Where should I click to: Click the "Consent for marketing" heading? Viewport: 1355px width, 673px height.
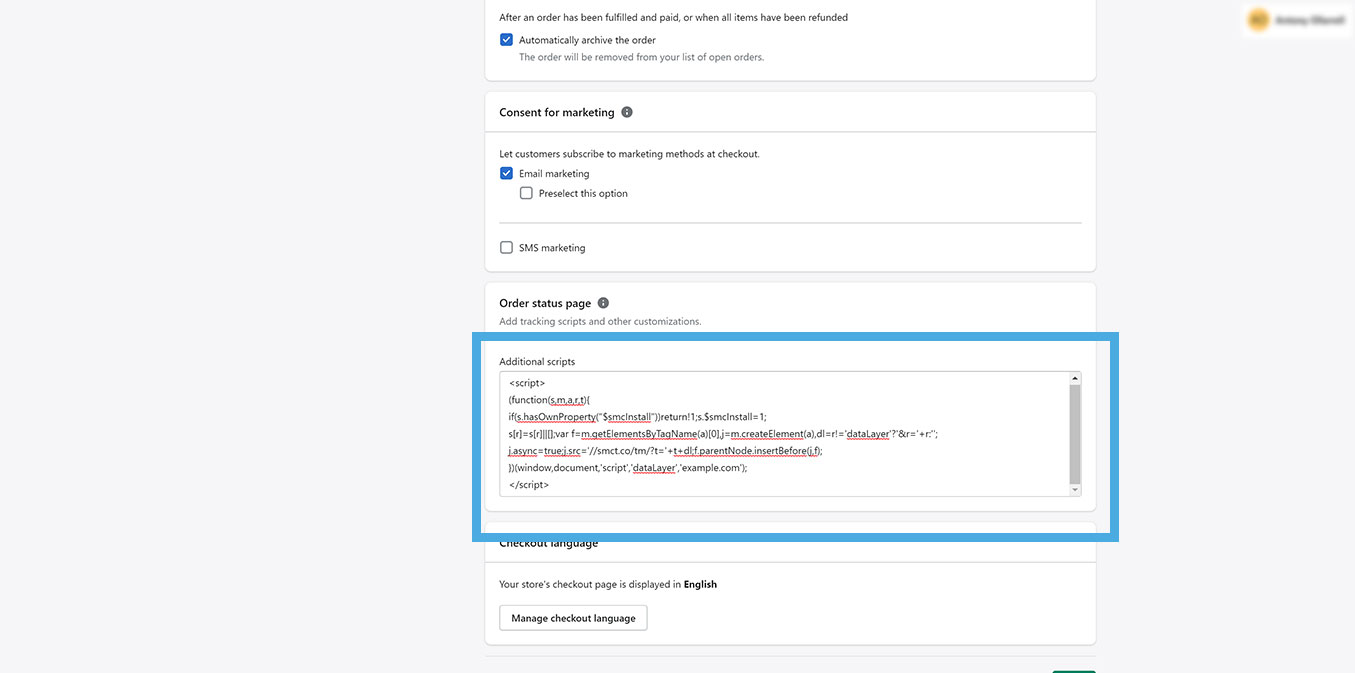[x=557, y=112]
